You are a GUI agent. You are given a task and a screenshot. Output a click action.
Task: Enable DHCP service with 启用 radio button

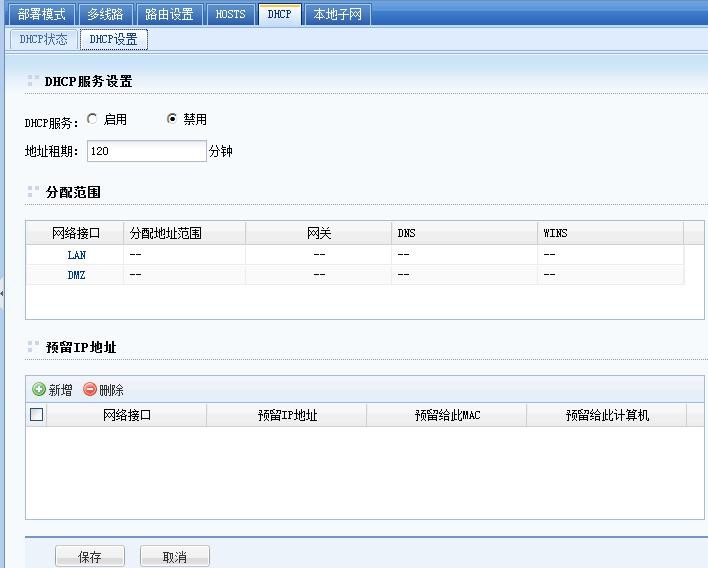tap(93, 119)
